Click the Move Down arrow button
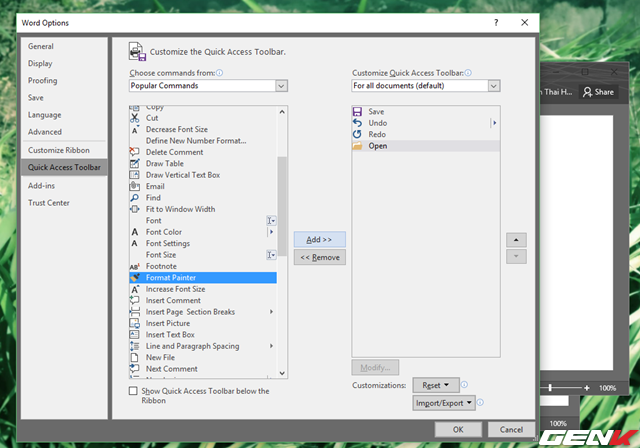This screenshot has width=640, height=448. coord(516,257)
